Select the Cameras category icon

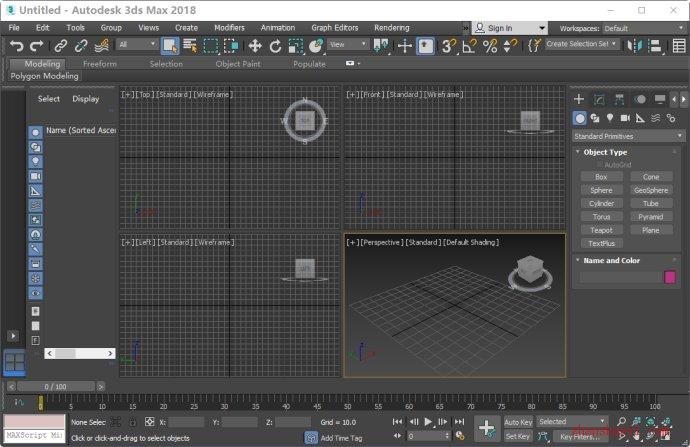625,118
